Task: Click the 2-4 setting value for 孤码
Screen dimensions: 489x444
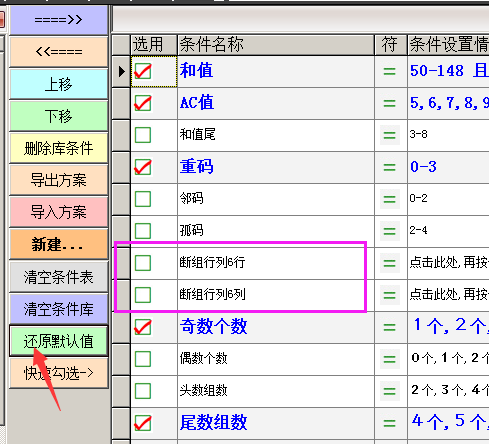Action: point(418,230)
